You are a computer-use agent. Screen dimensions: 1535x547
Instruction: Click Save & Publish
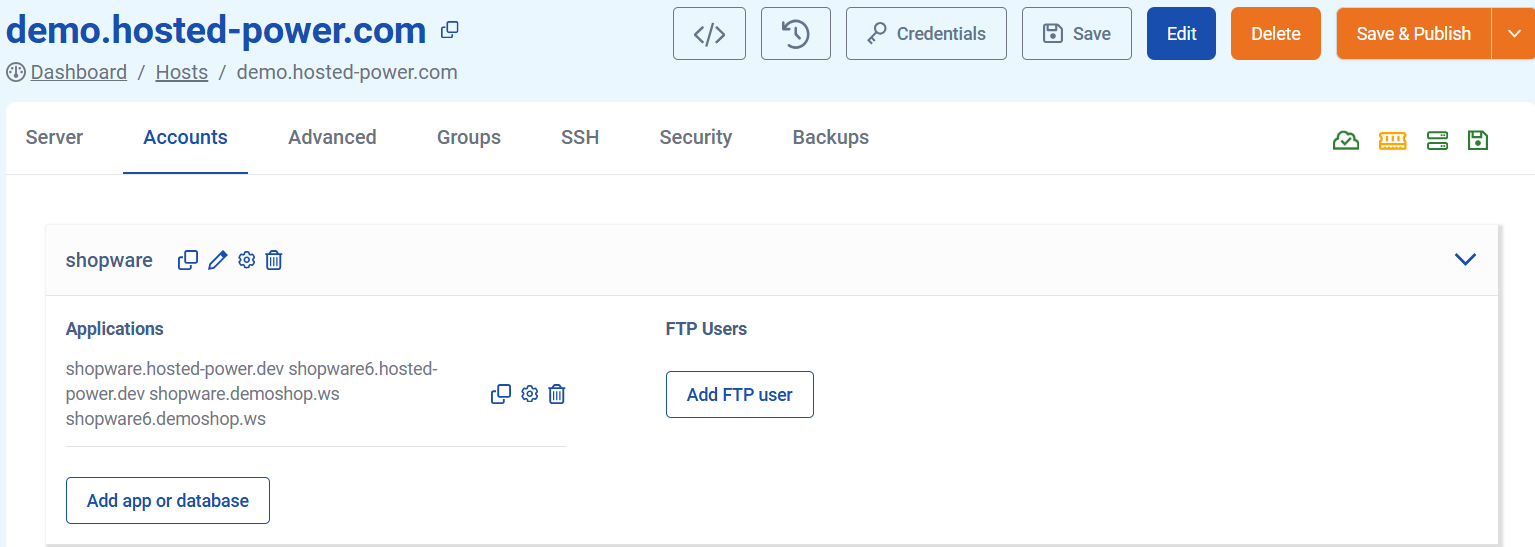(x=1413, y=34)
